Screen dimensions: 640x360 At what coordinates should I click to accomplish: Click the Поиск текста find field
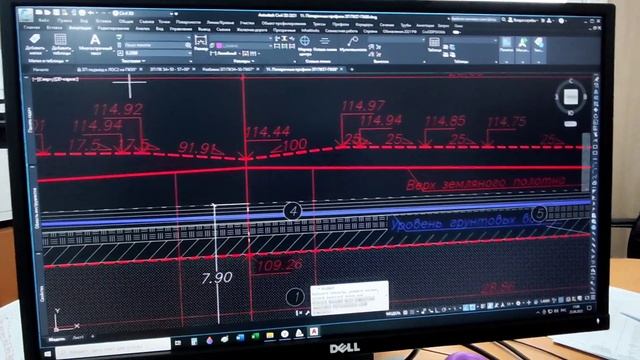pyautogui.click(x=154, y=45)
